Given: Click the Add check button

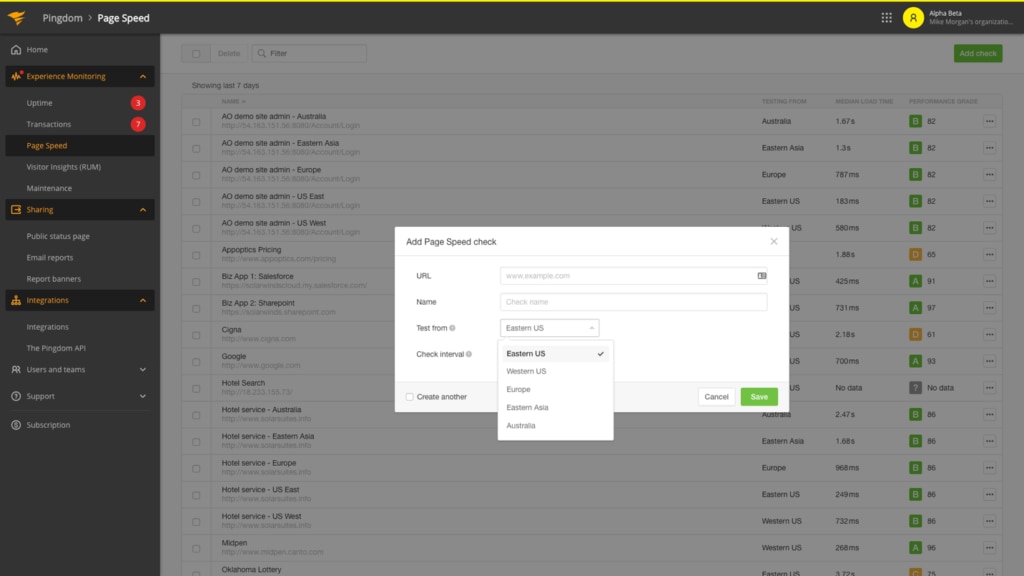Looking at the screenshot, I should (978, 54).
